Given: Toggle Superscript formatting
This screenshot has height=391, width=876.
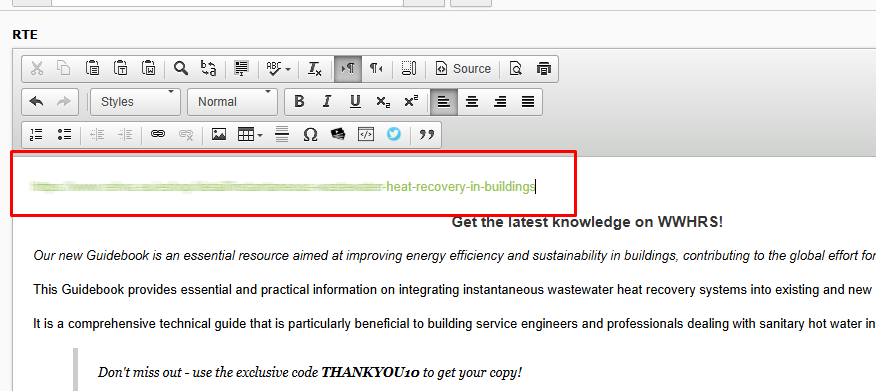Looking at the screenshot, I should click(x=411, y=102).
